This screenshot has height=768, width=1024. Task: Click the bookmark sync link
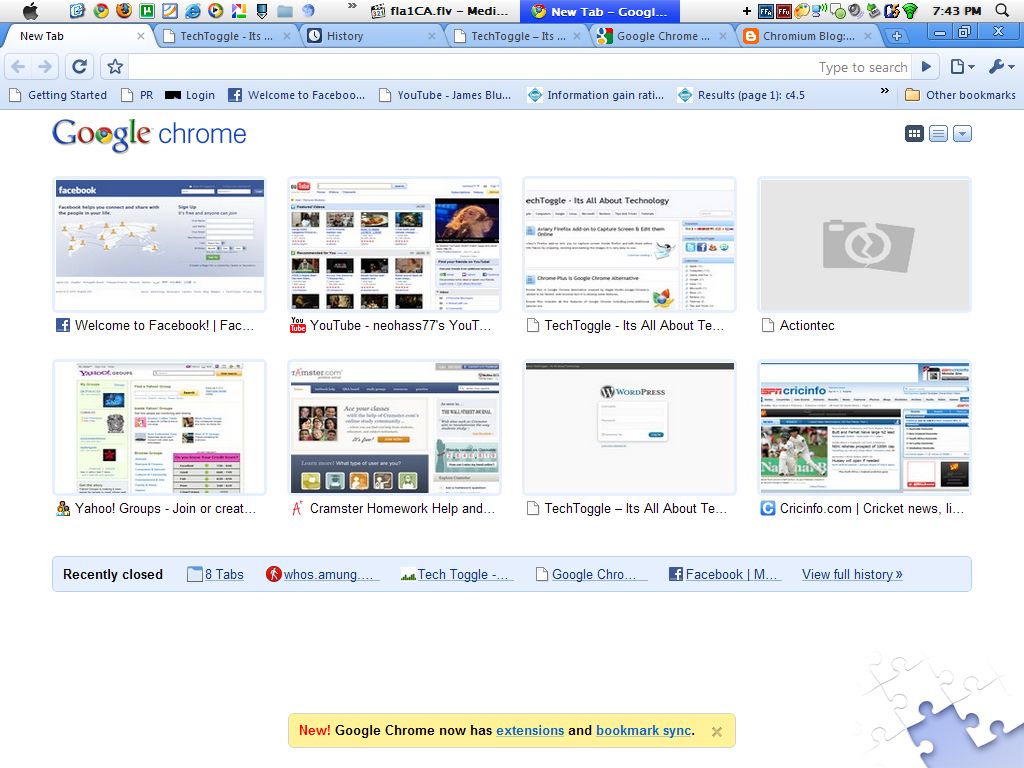(x=643, y=730)
